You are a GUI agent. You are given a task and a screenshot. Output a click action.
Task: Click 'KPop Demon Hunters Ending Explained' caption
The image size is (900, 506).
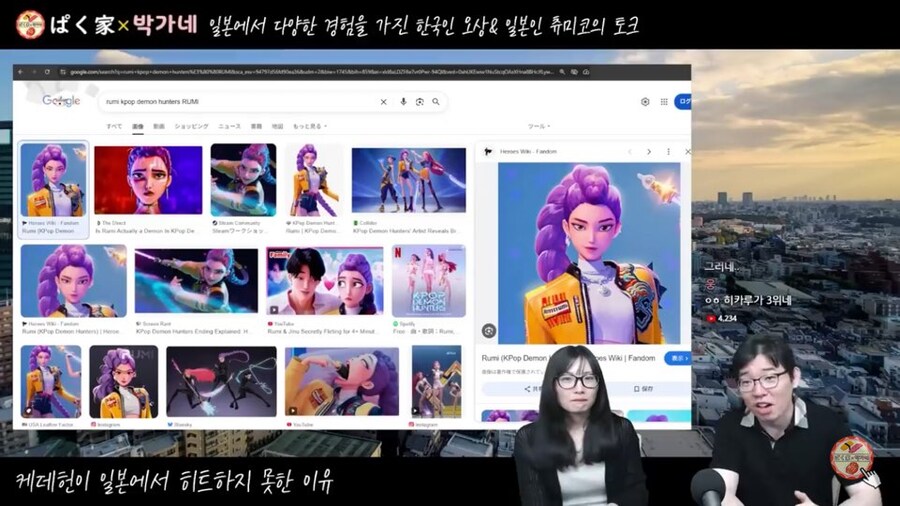click(192, 332)
